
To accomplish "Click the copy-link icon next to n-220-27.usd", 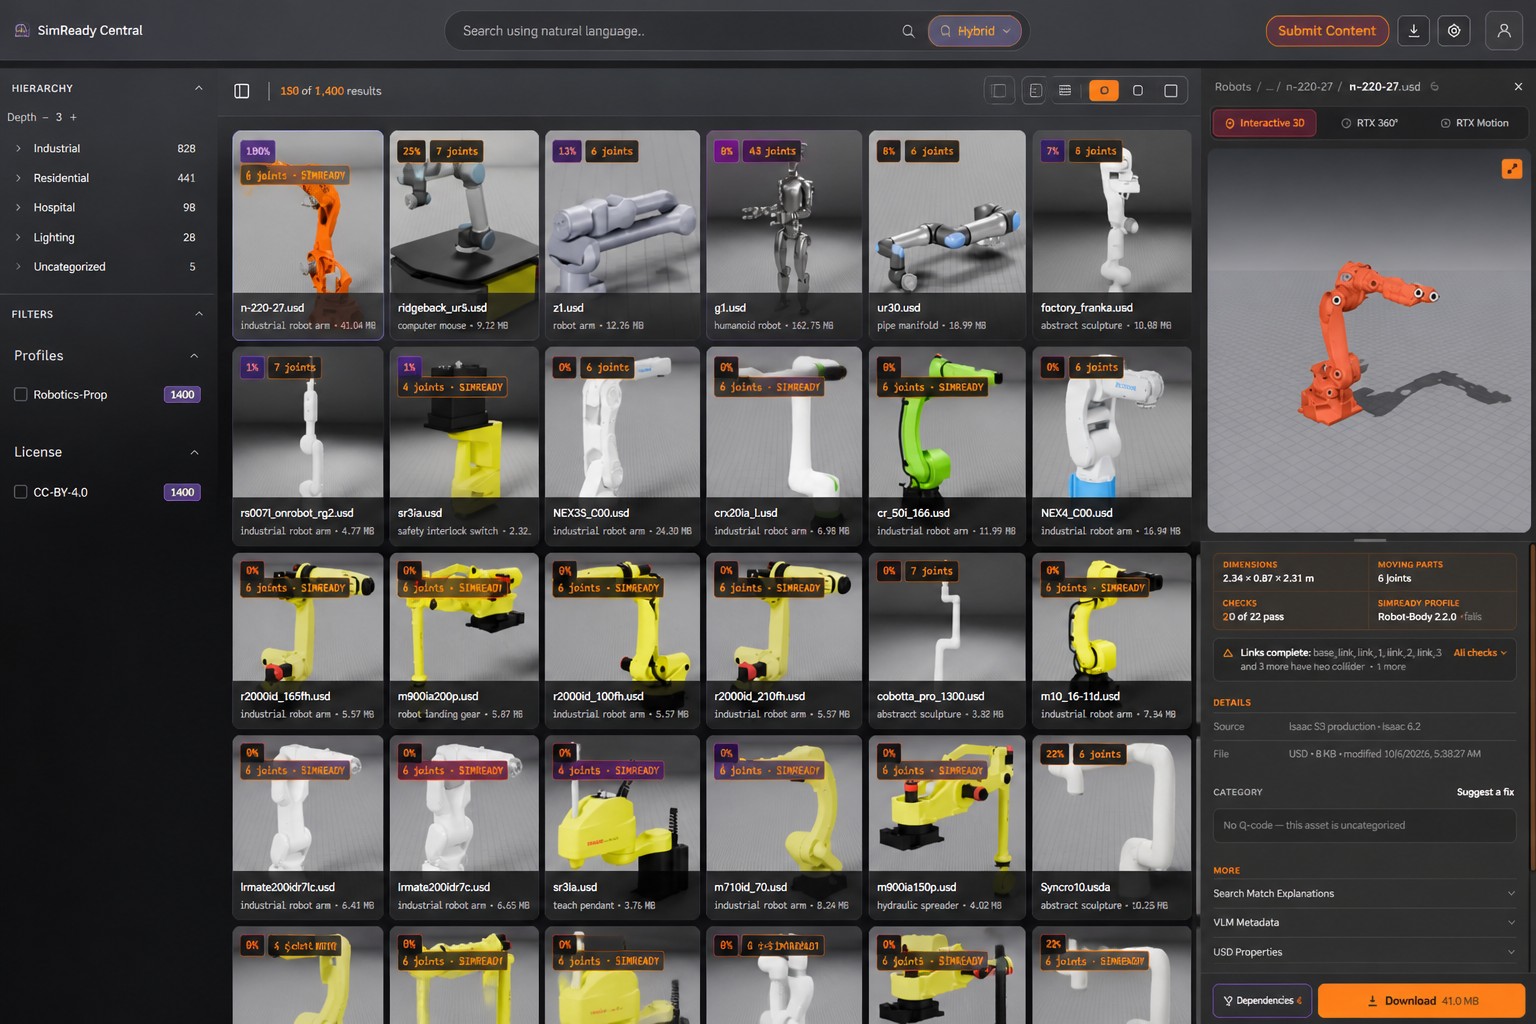I will [x=1434, y=87].
